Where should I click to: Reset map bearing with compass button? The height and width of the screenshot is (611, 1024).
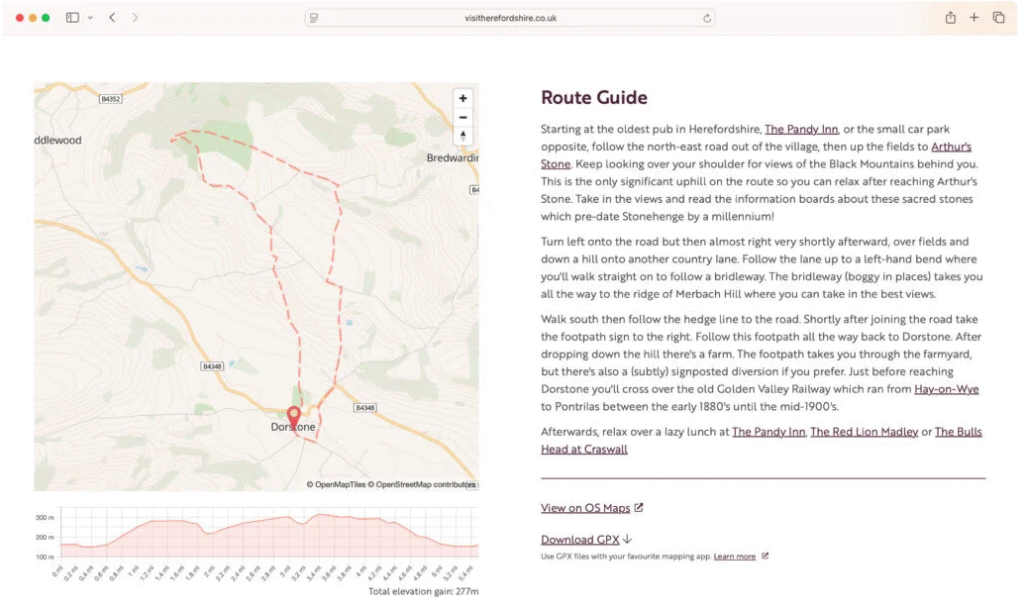pyautogui.click(x=462, y=136)
